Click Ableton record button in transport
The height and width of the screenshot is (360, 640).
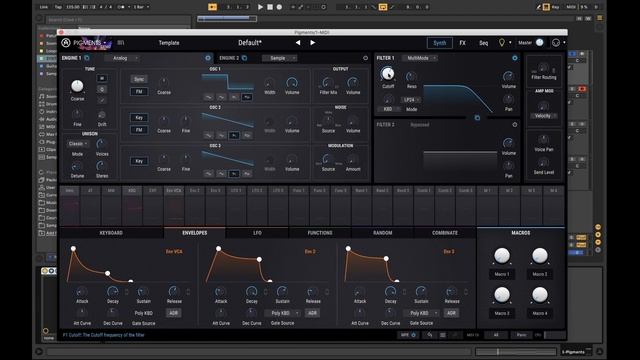[x=279, y=7]
